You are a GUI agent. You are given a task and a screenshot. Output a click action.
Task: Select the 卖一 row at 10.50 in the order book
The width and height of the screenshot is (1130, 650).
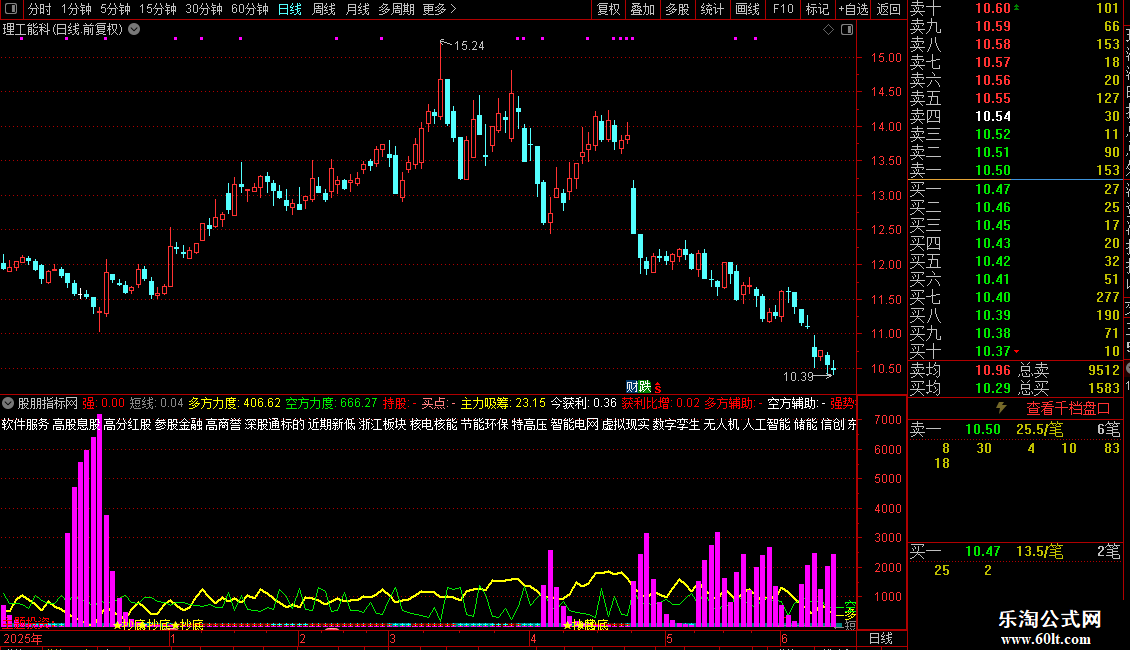coord(1015,170)
